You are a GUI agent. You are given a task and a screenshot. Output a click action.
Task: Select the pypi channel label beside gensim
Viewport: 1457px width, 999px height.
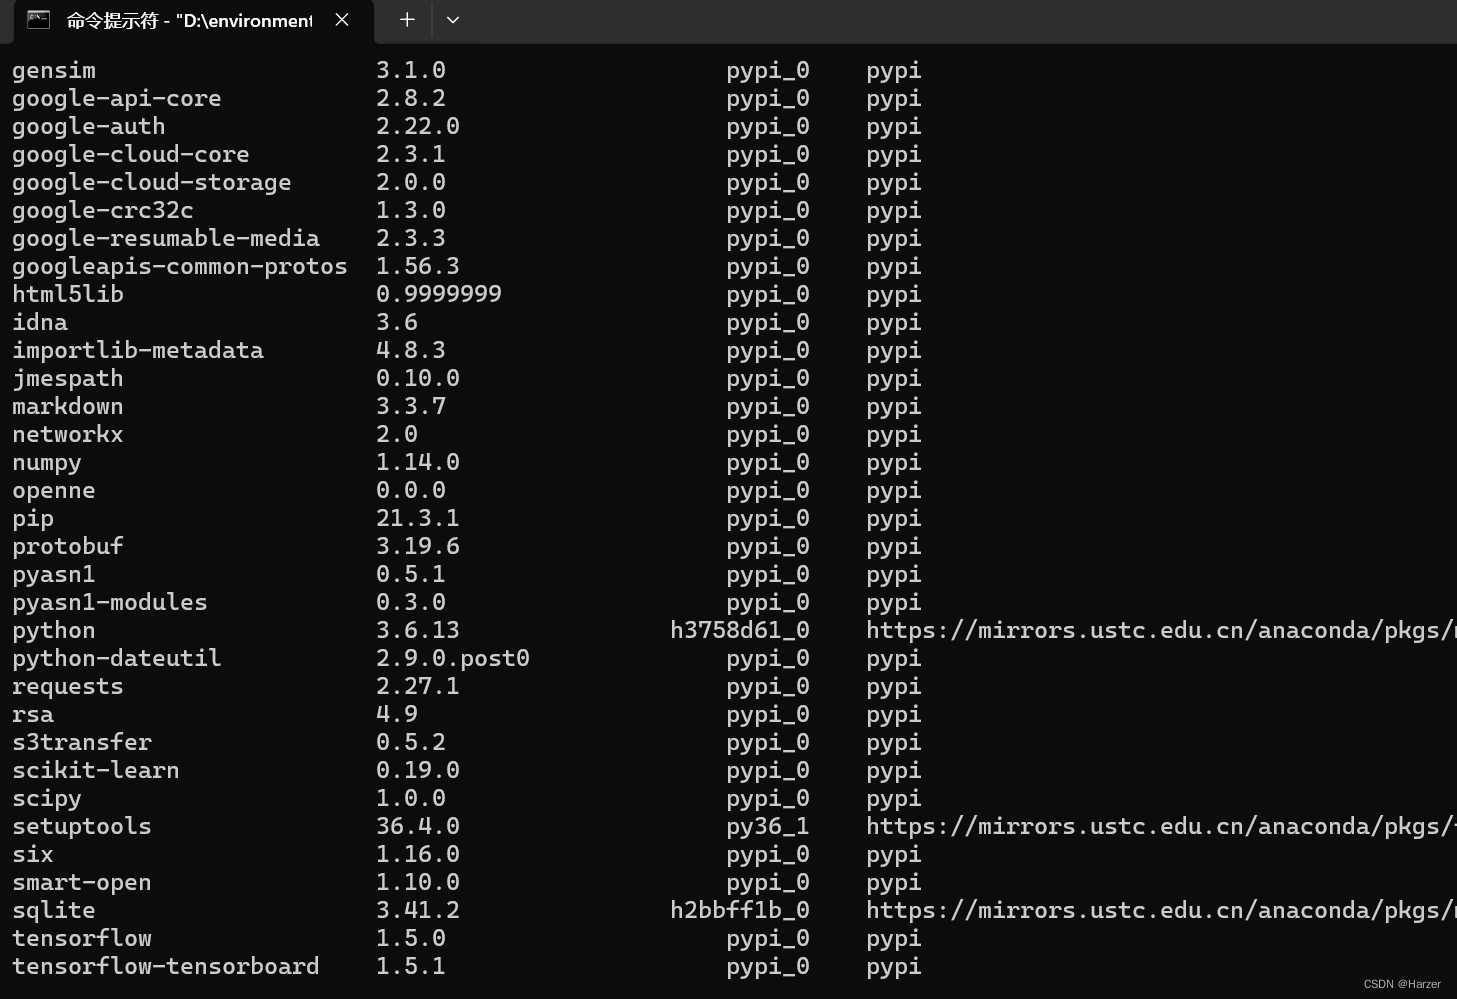[893, 70]
